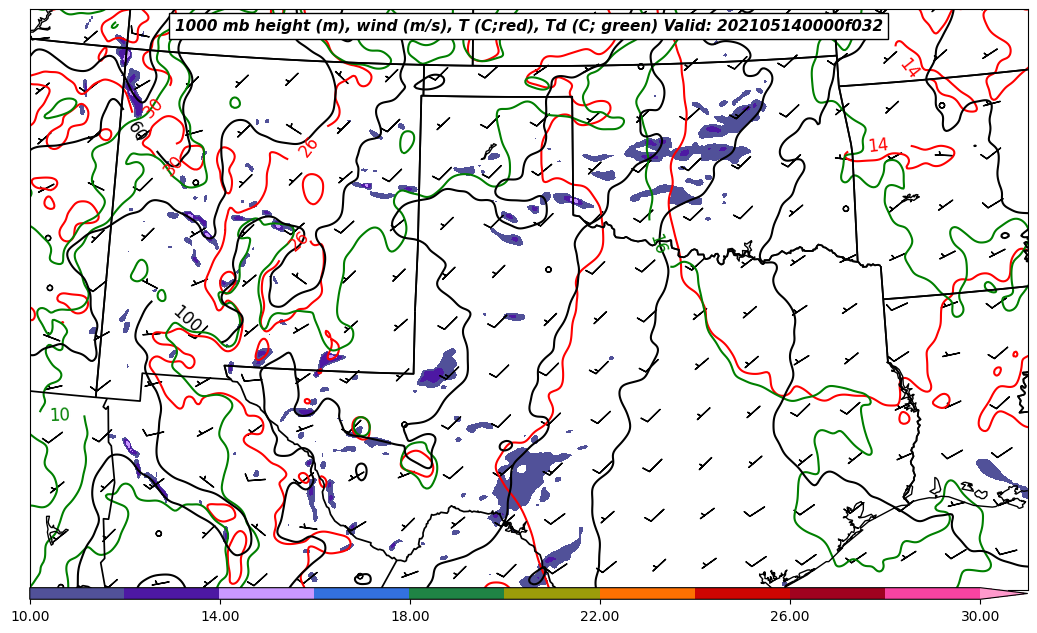Choose the green 18–20 colorbar segment

click(x=456, y=593)
